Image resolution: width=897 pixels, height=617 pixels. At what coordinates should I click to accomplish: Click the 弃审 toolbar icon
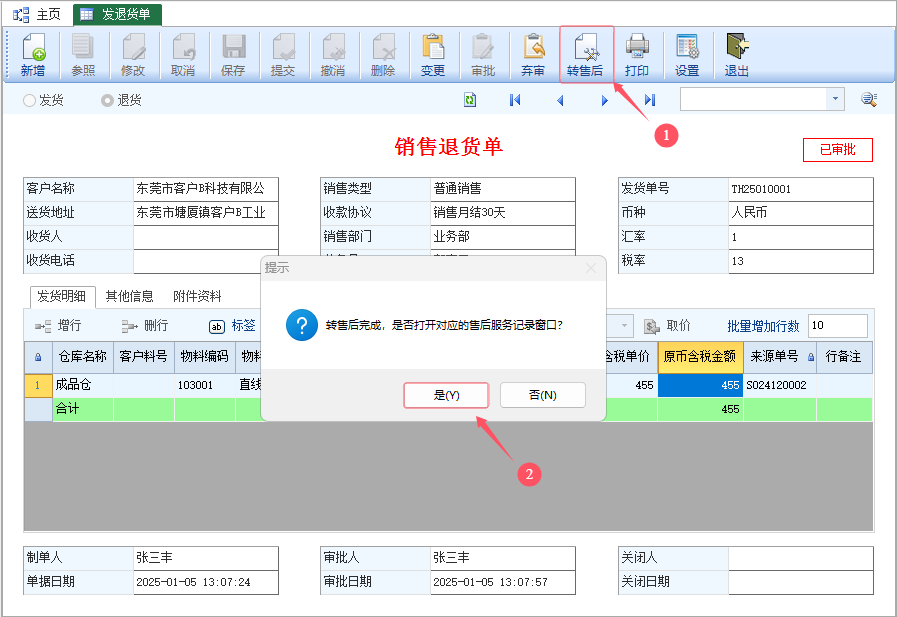(533, 55)
